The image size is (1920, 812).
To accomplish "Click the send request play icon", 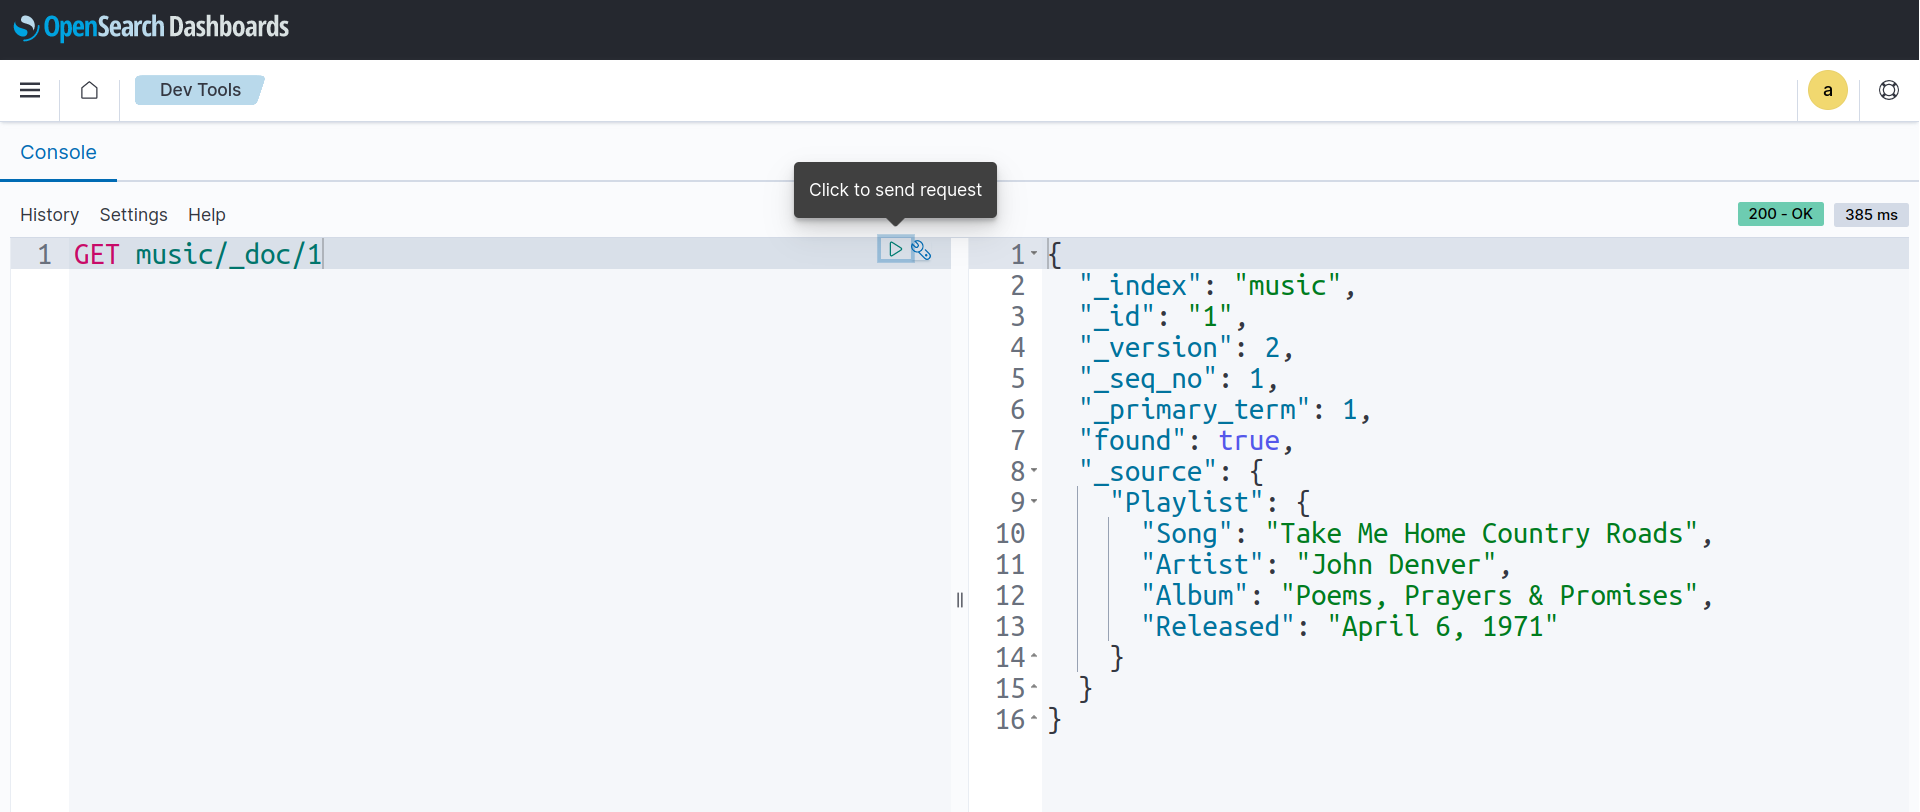I will 895,249.
